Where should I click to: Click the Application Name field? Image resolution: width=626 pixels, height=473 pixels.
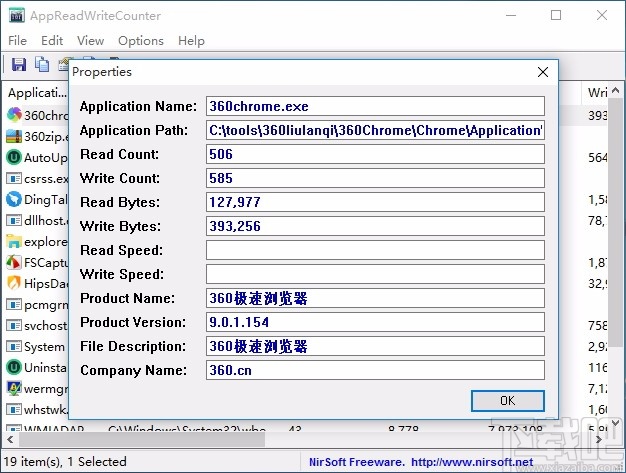[375, 106]
